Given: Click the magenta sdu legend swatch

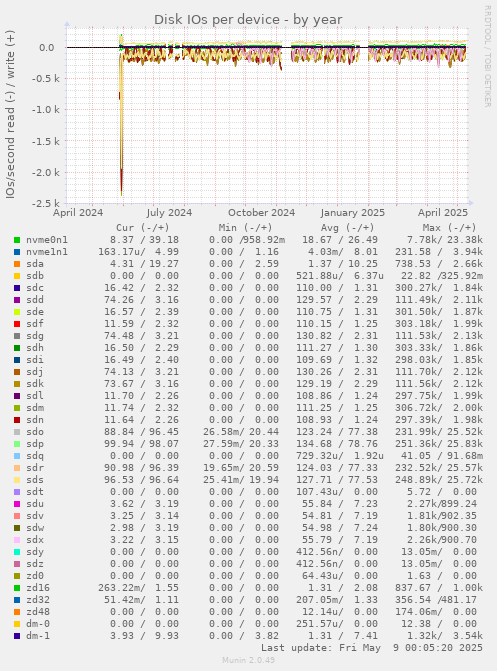Looking at the screenshot, I should 17,504.
